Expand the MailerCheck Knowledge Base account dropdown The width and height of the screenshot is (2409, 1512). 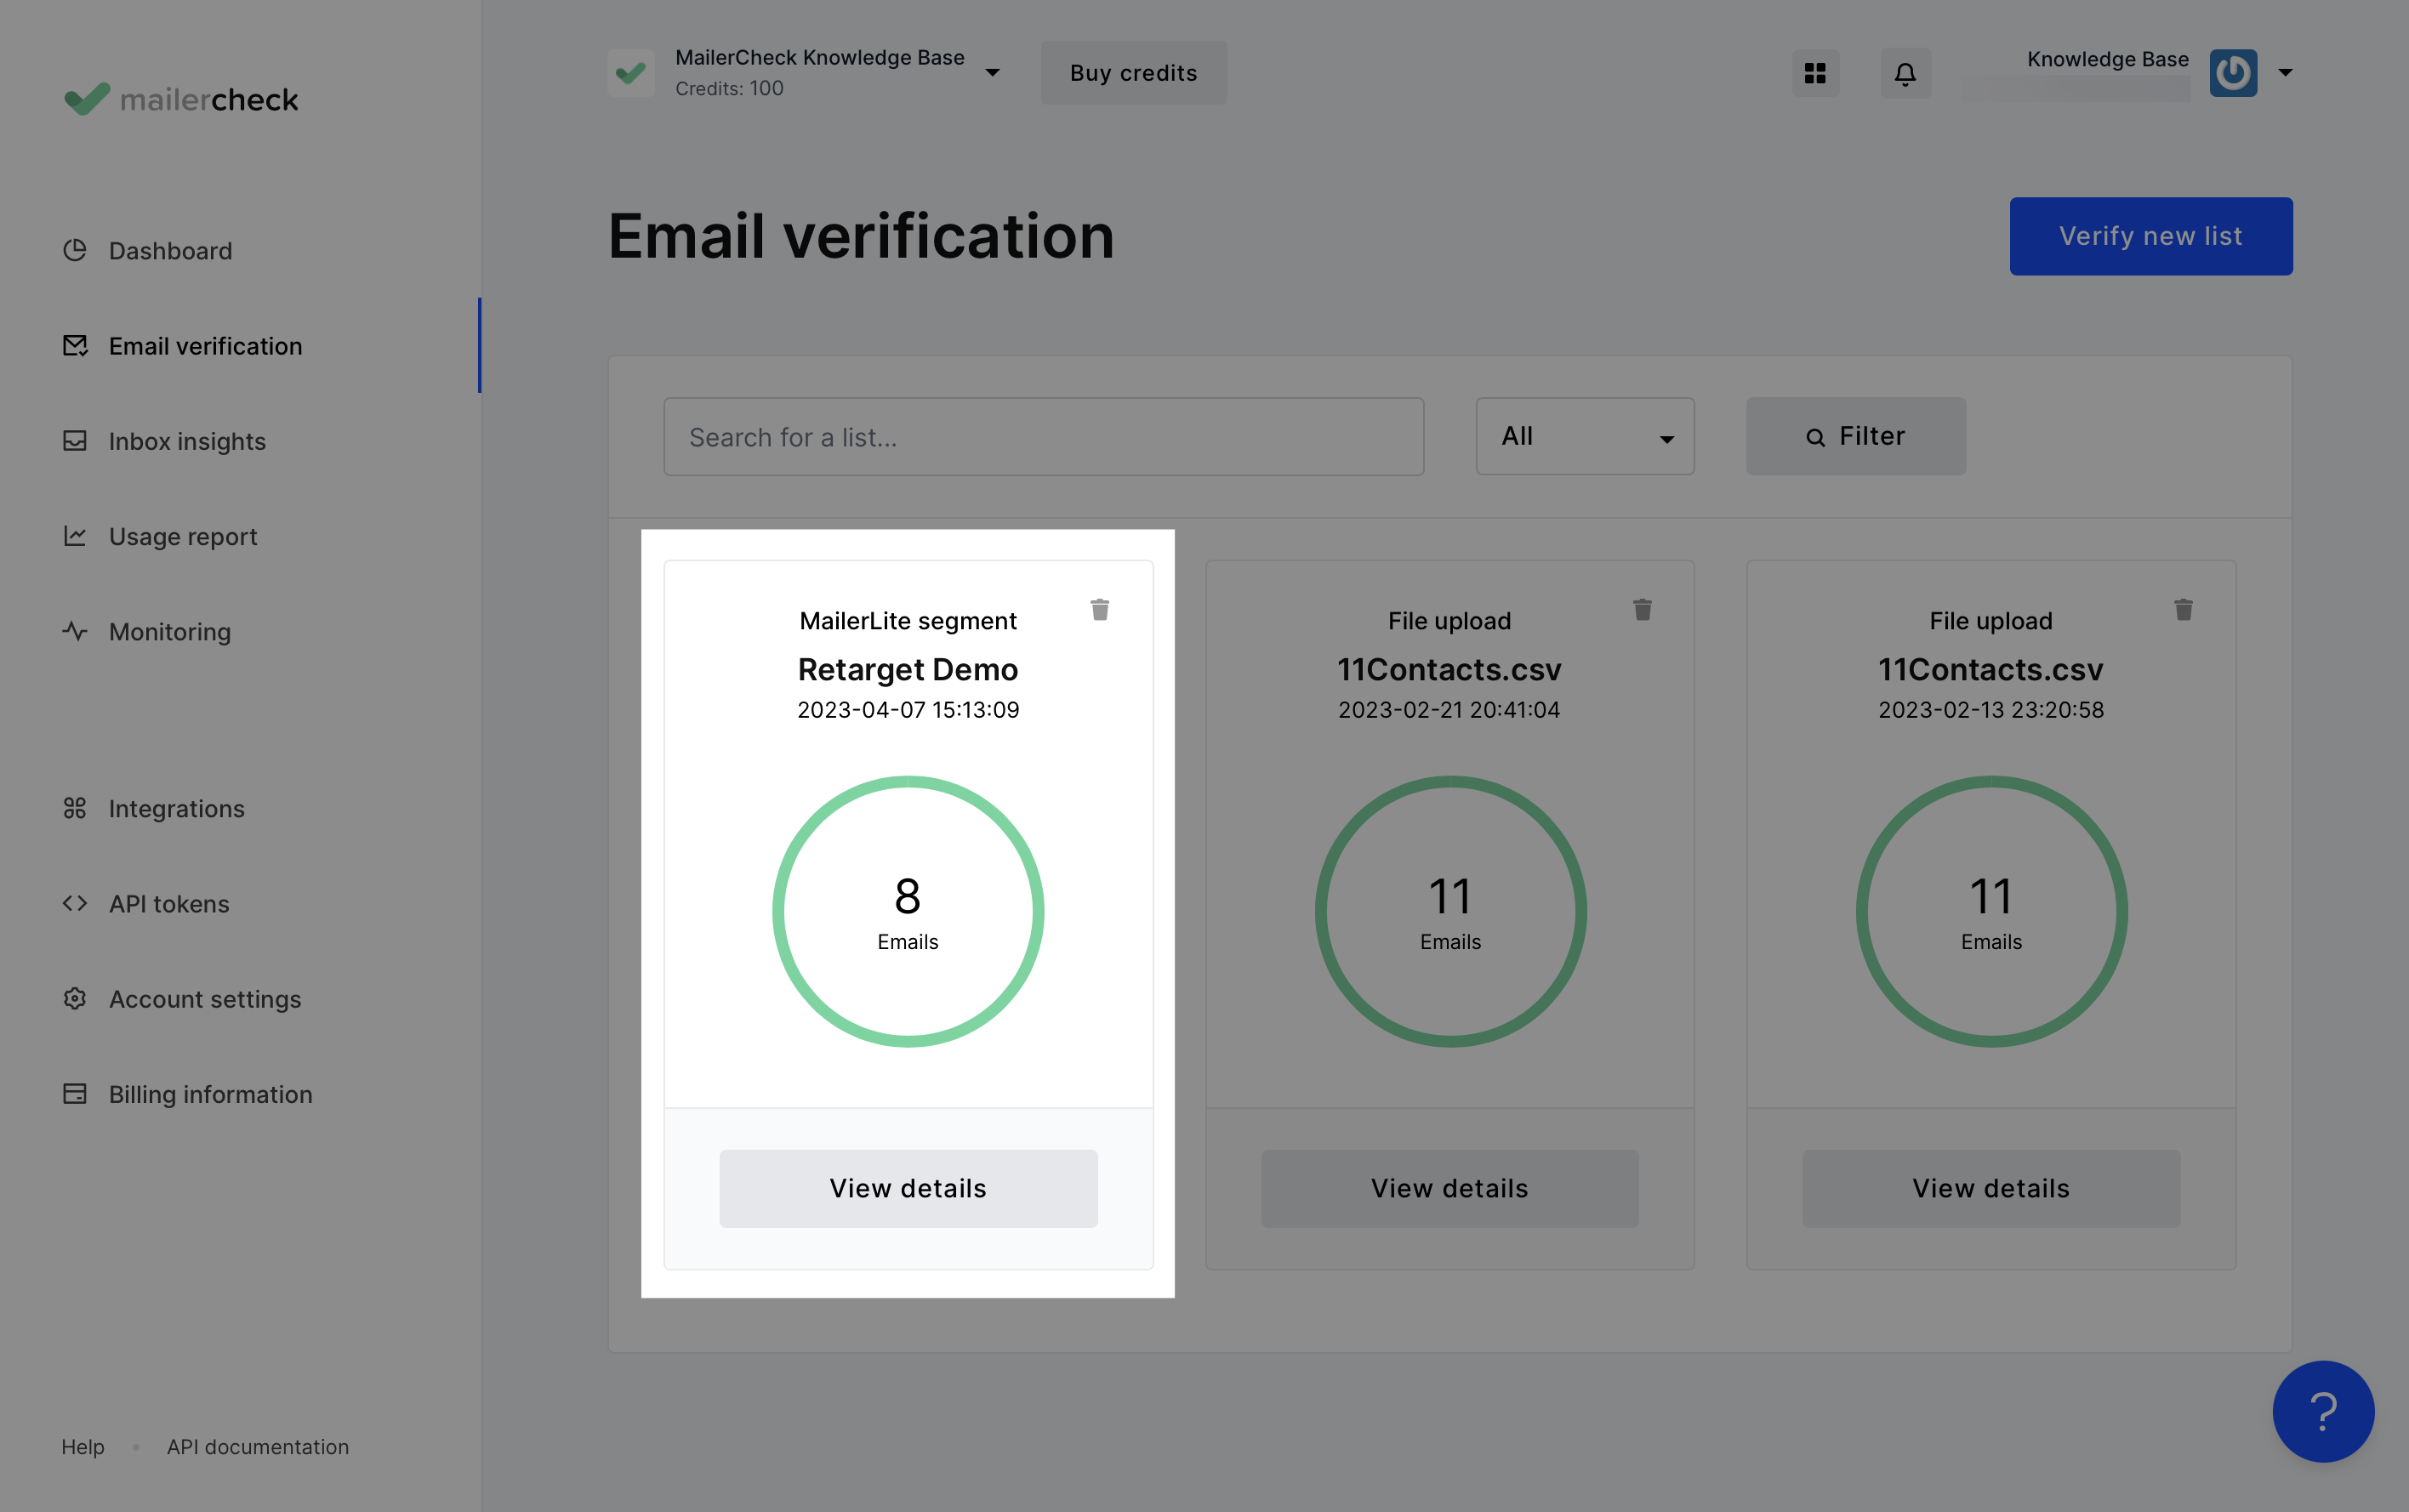tap(992, 72)
